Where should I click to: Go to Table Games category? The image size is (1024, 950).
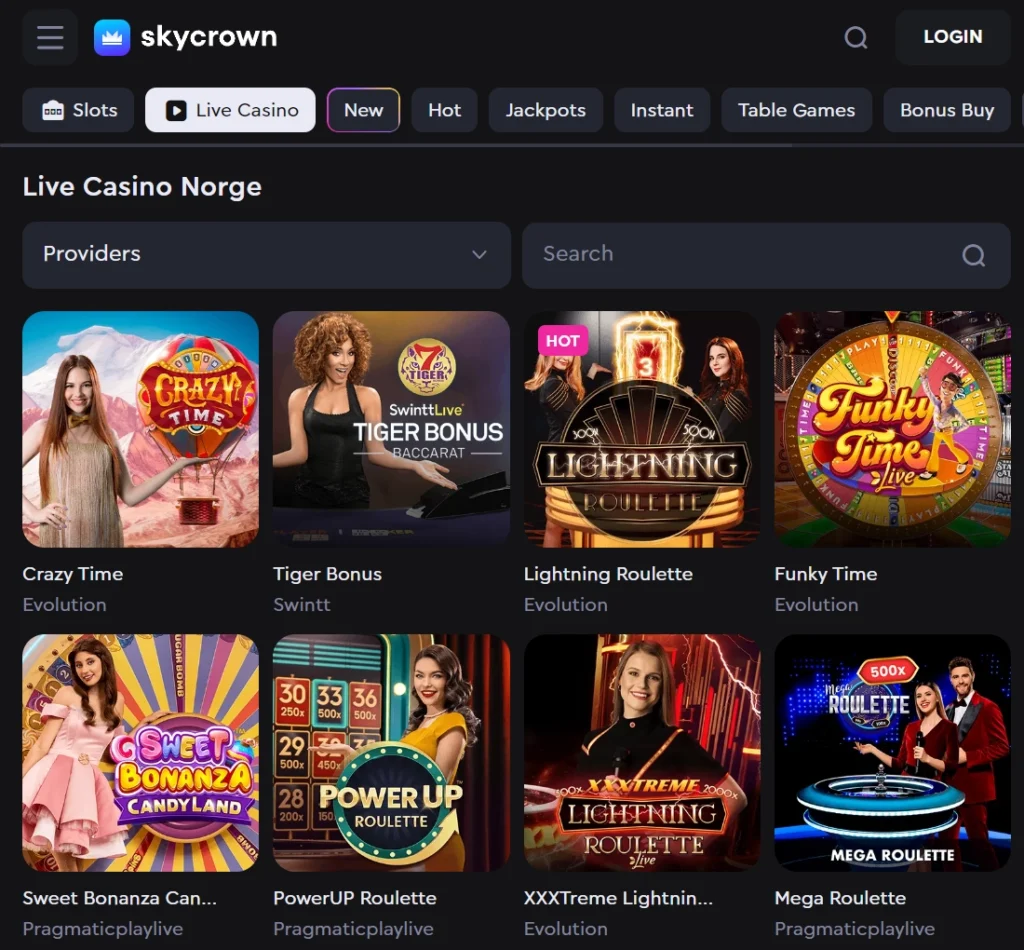pos(796,110)
